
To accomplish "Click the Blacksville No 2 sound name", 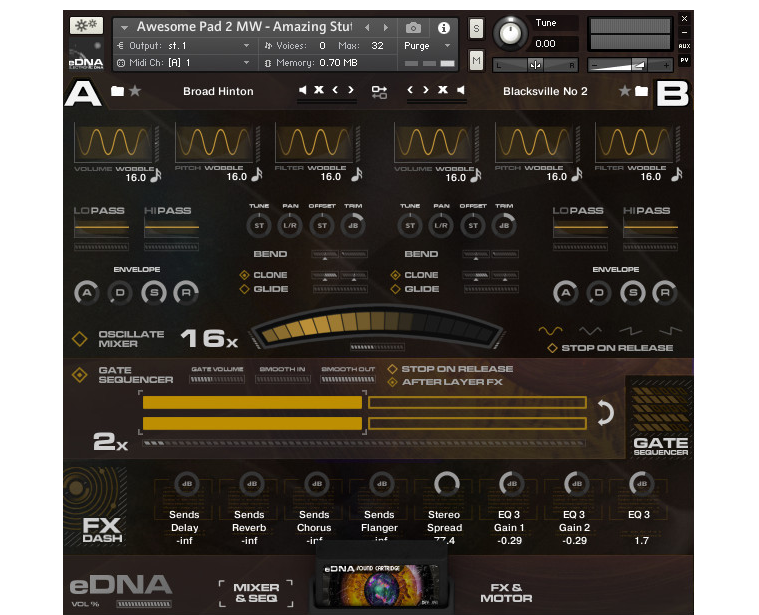I will point(545,91).
